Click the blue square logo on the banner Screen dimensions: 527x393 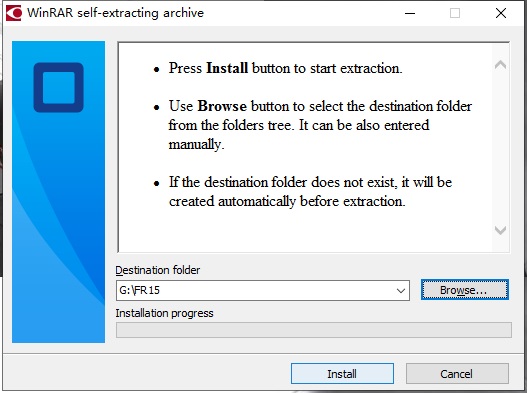(x=58, y=87)
